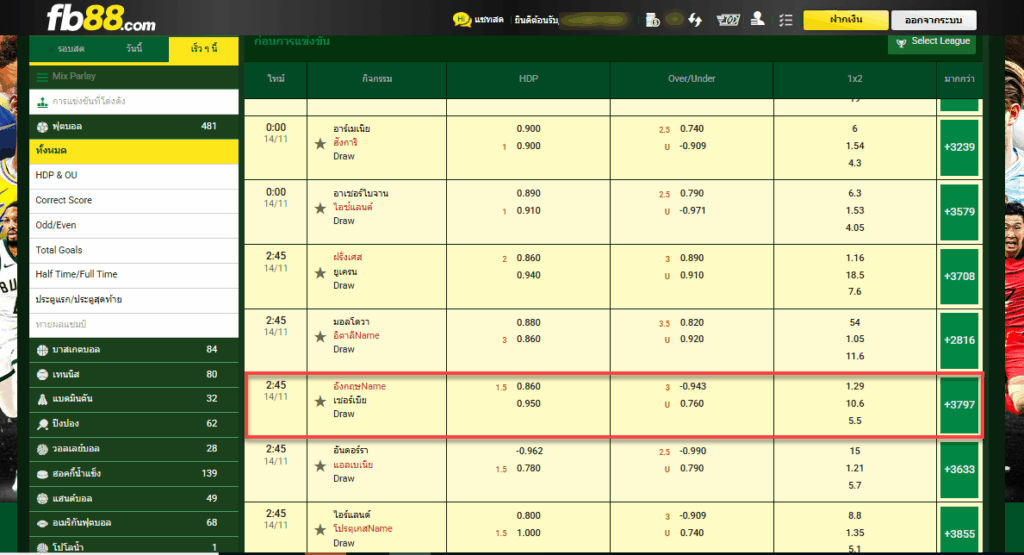The height and width of the screenshot is (555, 1024).
Task: Select the Total Goals menu item
Action: click(134, 250)
